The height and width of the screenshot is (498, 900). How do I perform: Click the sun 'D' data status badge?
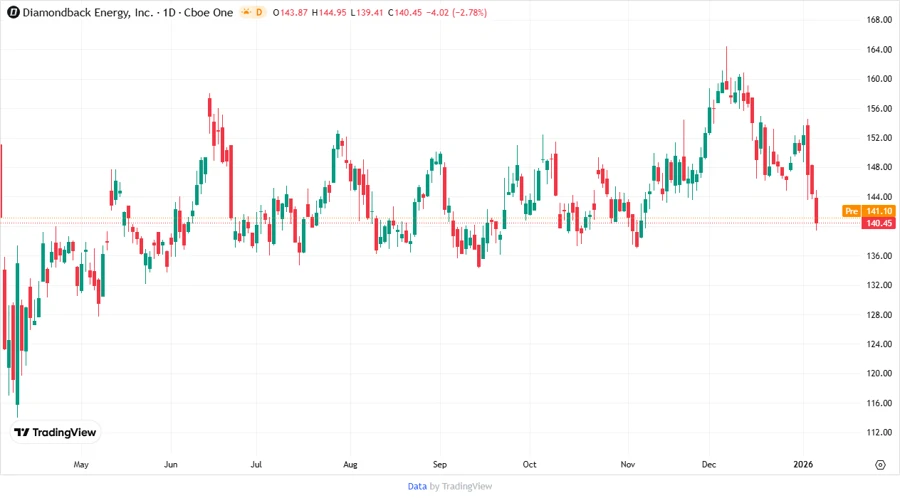253,13
